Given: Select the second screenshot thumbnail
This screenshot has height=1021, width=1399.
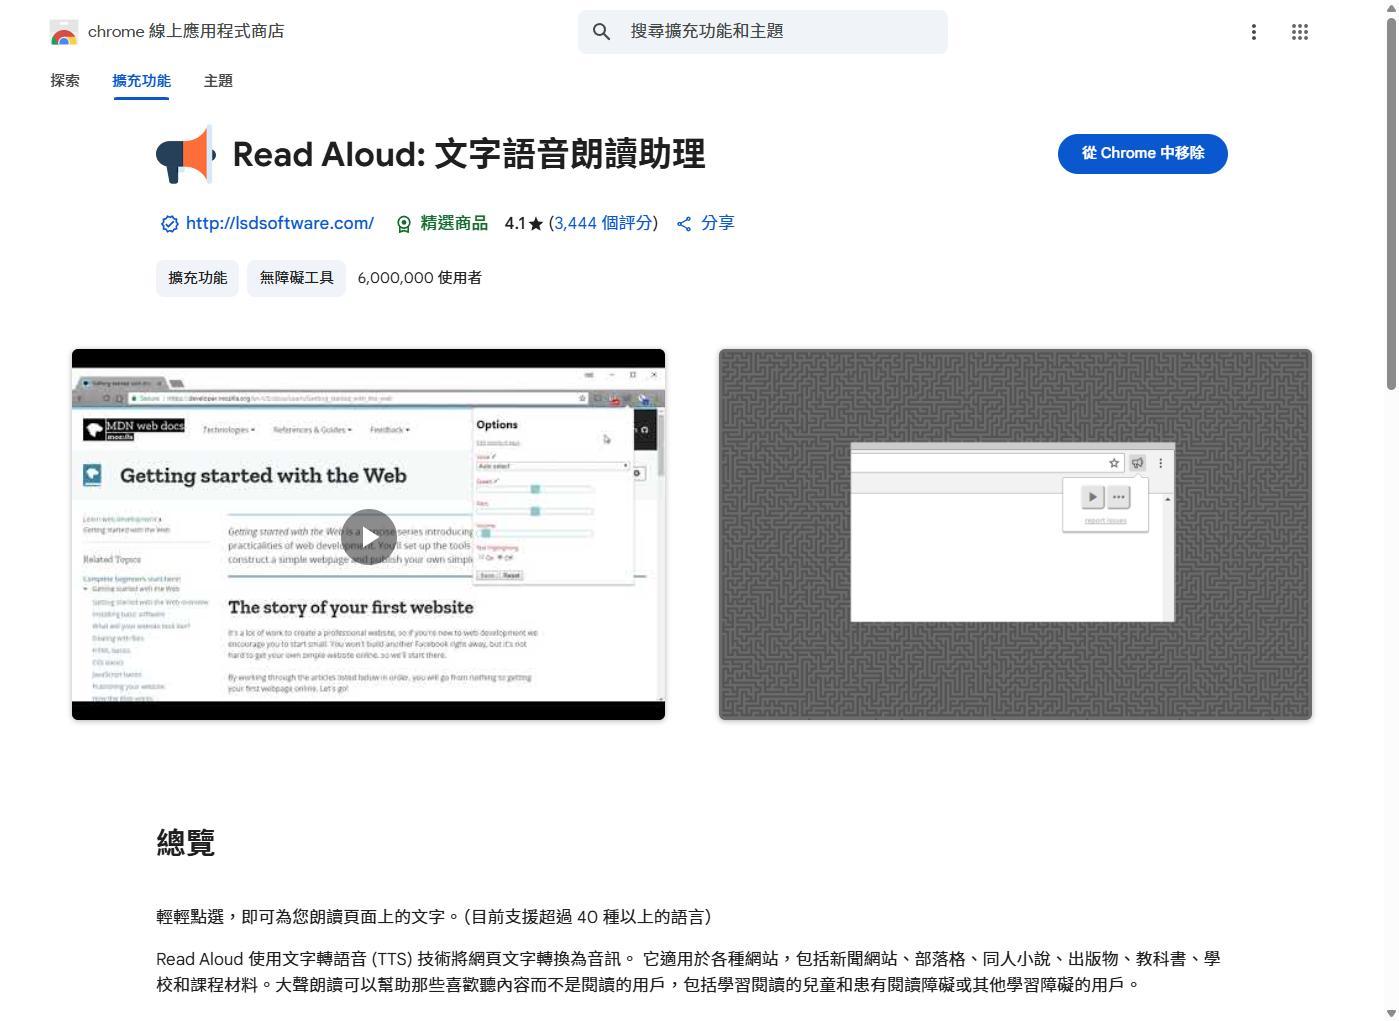Looking at the screenshot, I should click(x=1014, y=534).
